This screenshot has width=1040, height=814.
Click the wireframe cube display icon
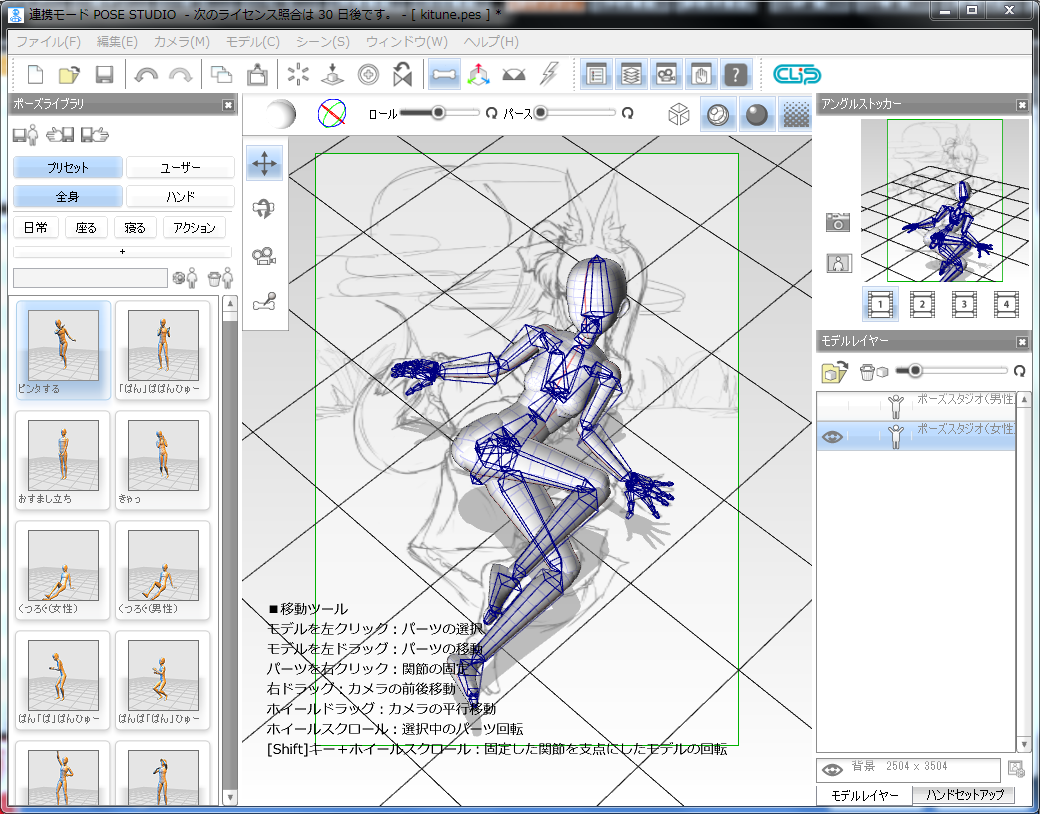click(x=679, y=114)
